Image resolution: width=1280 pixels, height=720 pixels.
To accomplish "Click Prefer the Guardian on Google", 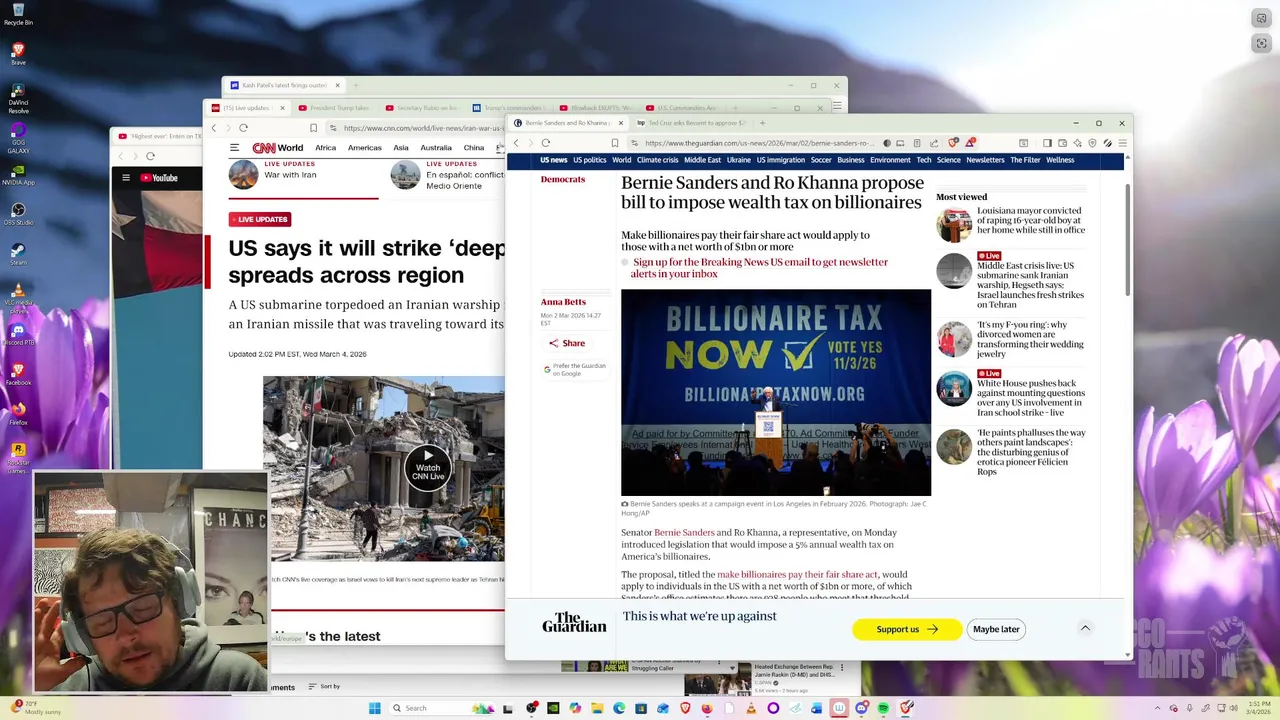I will click(x=575, y=369).
